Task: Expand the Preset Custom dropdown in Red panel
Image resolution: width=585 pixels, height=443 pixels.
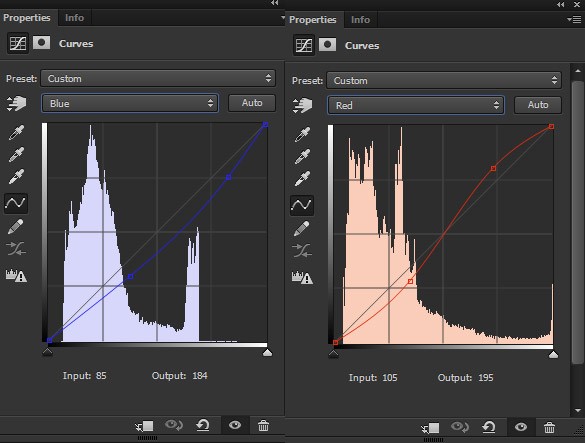Action: coord(444,81)
